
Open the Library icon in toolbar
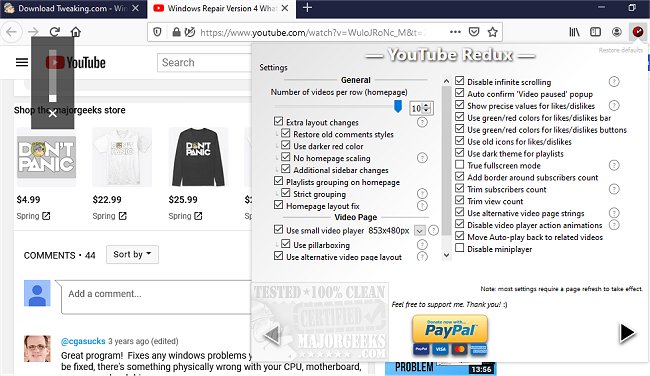(574, 32)
